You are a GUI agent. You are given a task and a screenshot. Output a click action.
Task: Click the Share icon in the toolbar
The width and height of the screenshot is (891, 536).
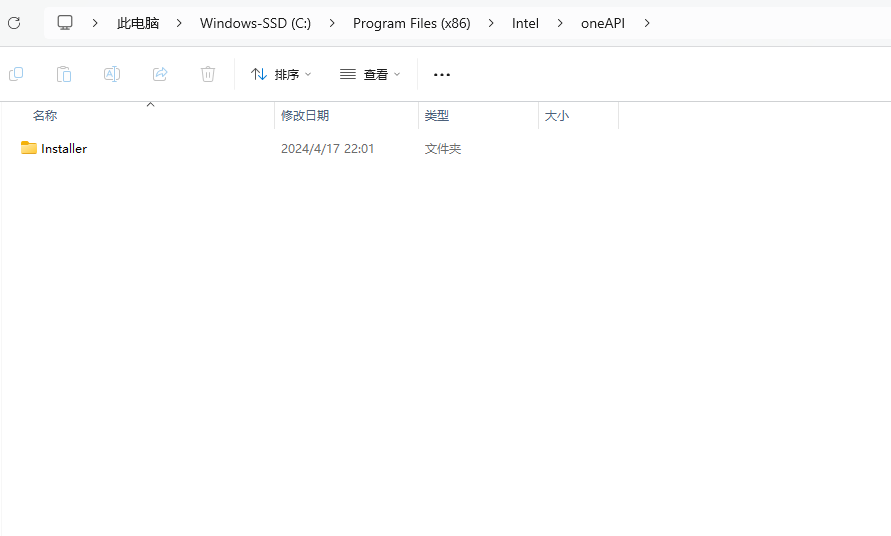(x=160, y=74)
